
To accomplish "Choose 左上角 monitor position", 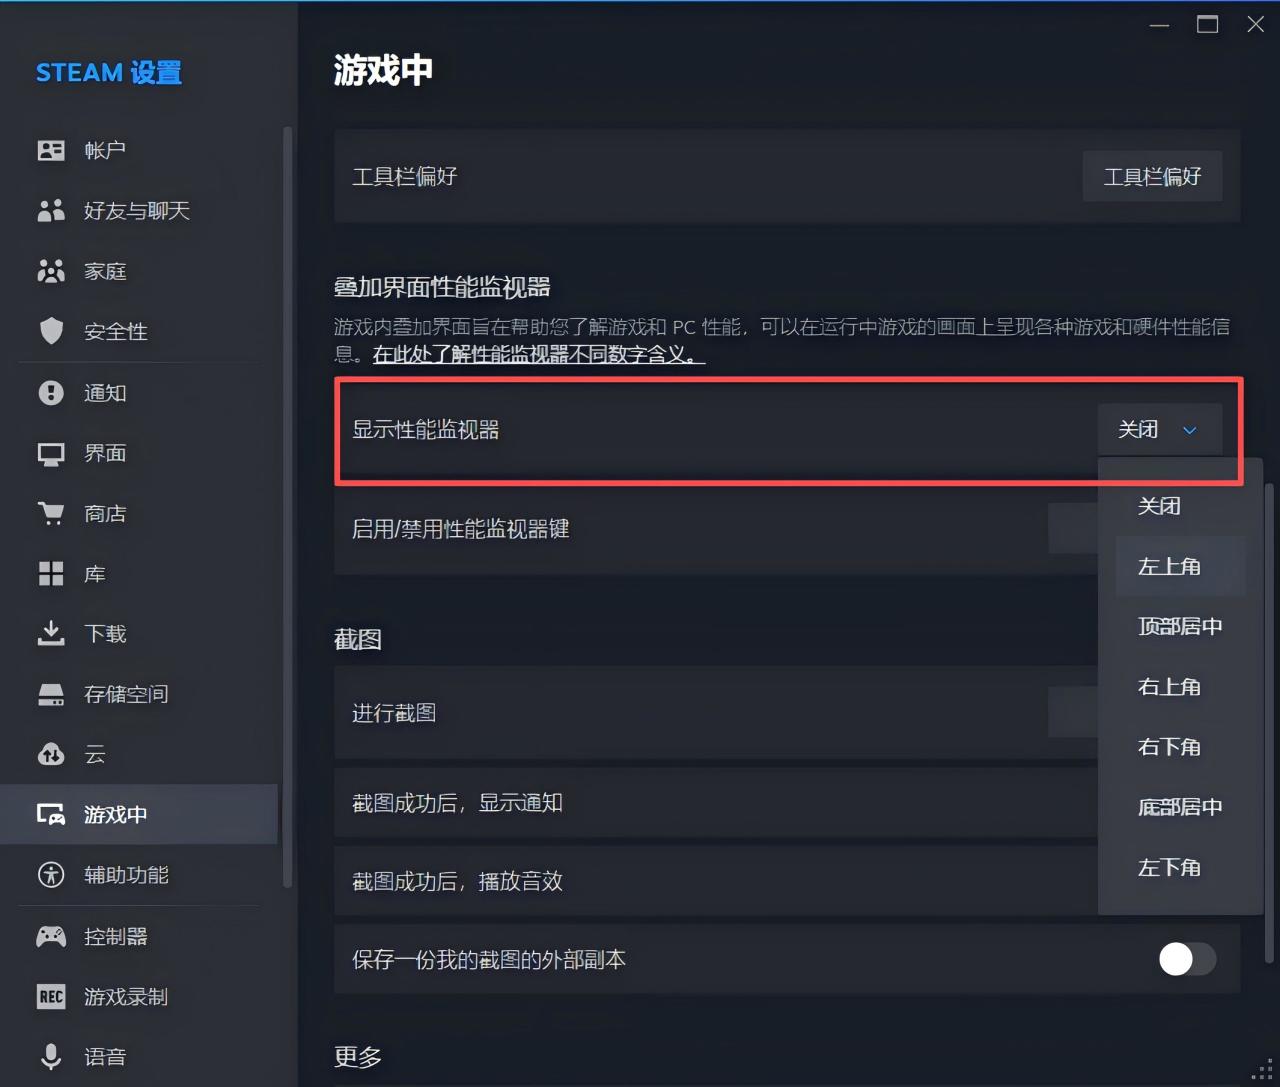I will pos(1180,567).
